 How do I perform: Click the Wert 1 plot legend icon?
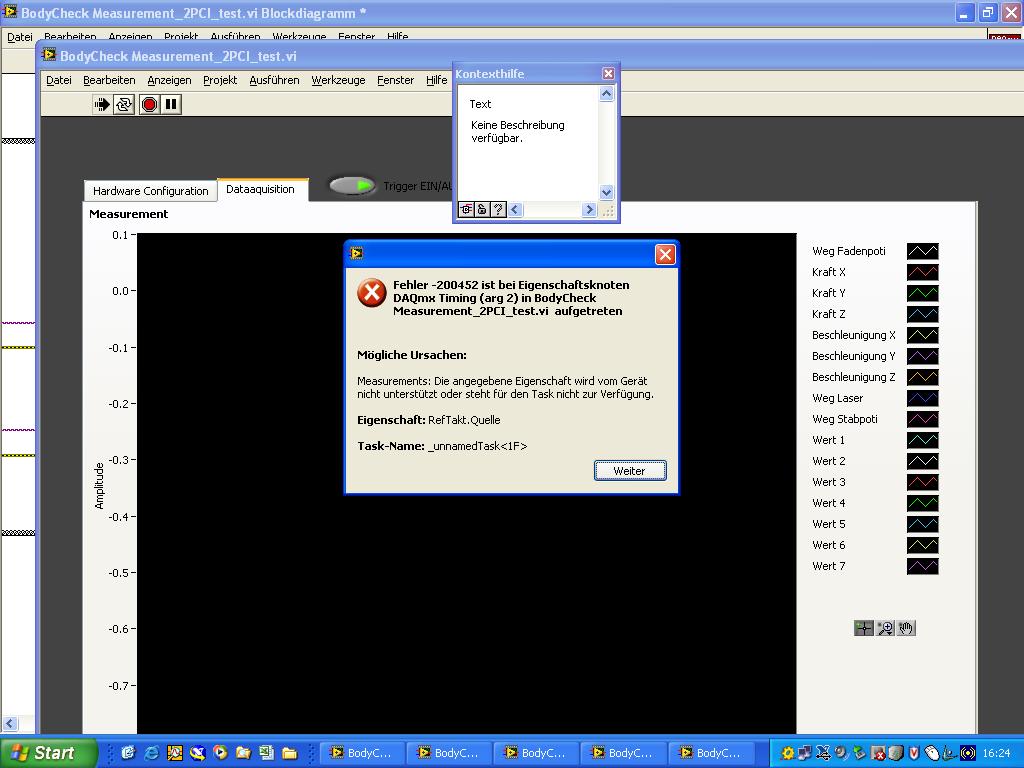pos(923,440)
